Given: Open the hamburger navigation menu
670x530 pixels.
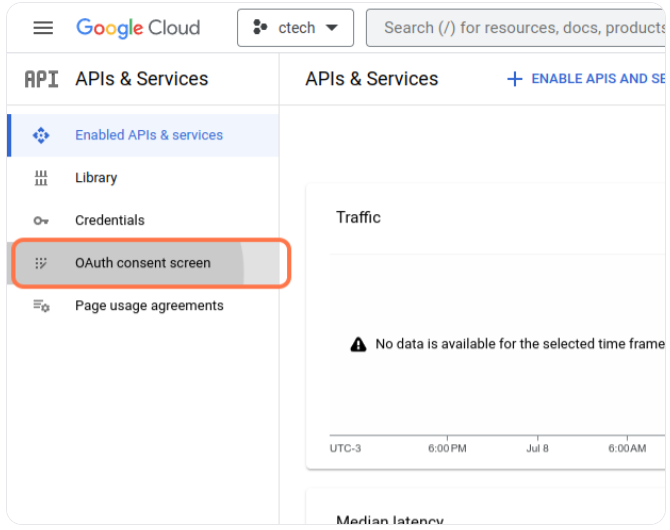Looking at the screenshot, I should point(43,28).
